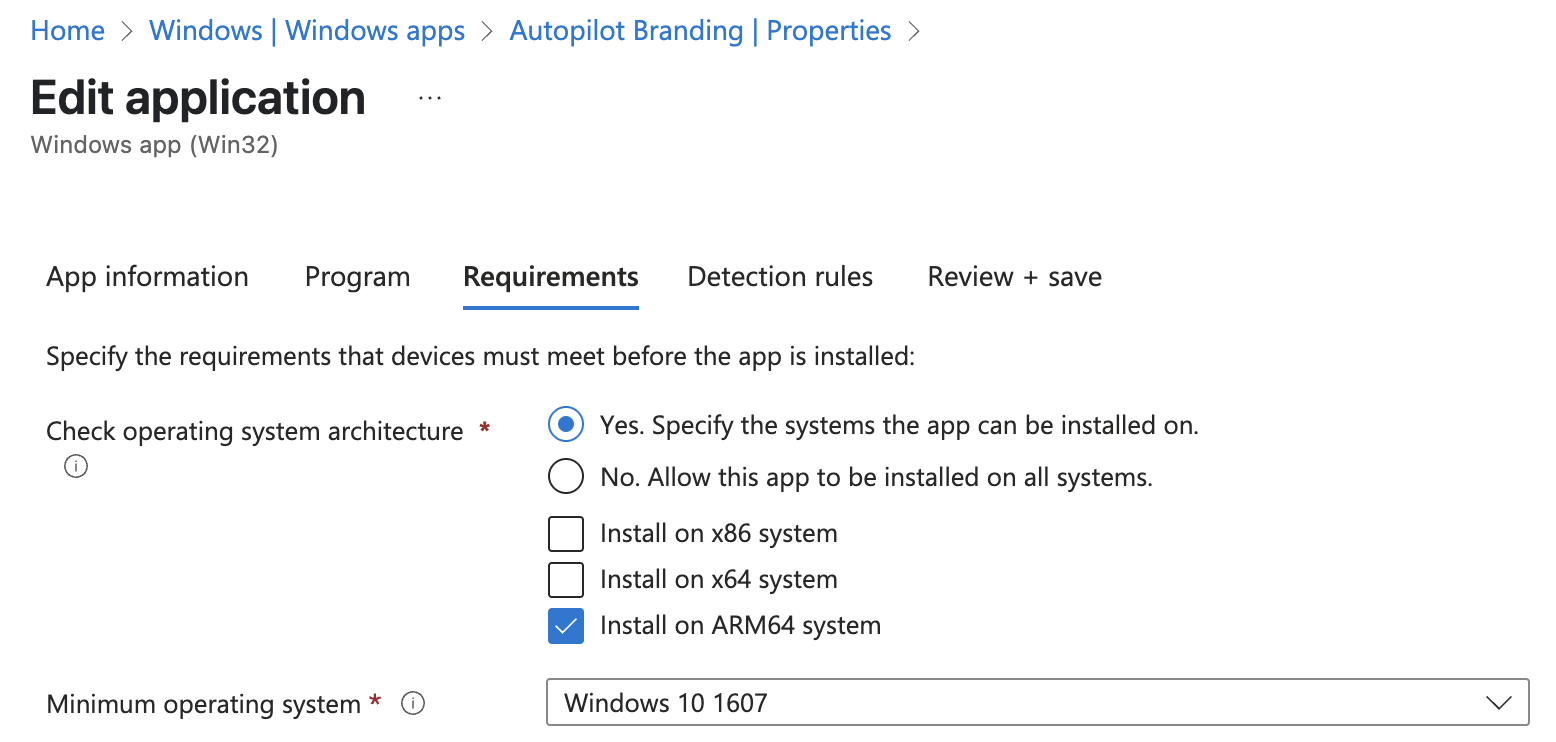The height and width of the screenshot is (742, 1556).
Task: Check the Install on x64 system box
Action: pyautogui.click(x=566, y=580)
